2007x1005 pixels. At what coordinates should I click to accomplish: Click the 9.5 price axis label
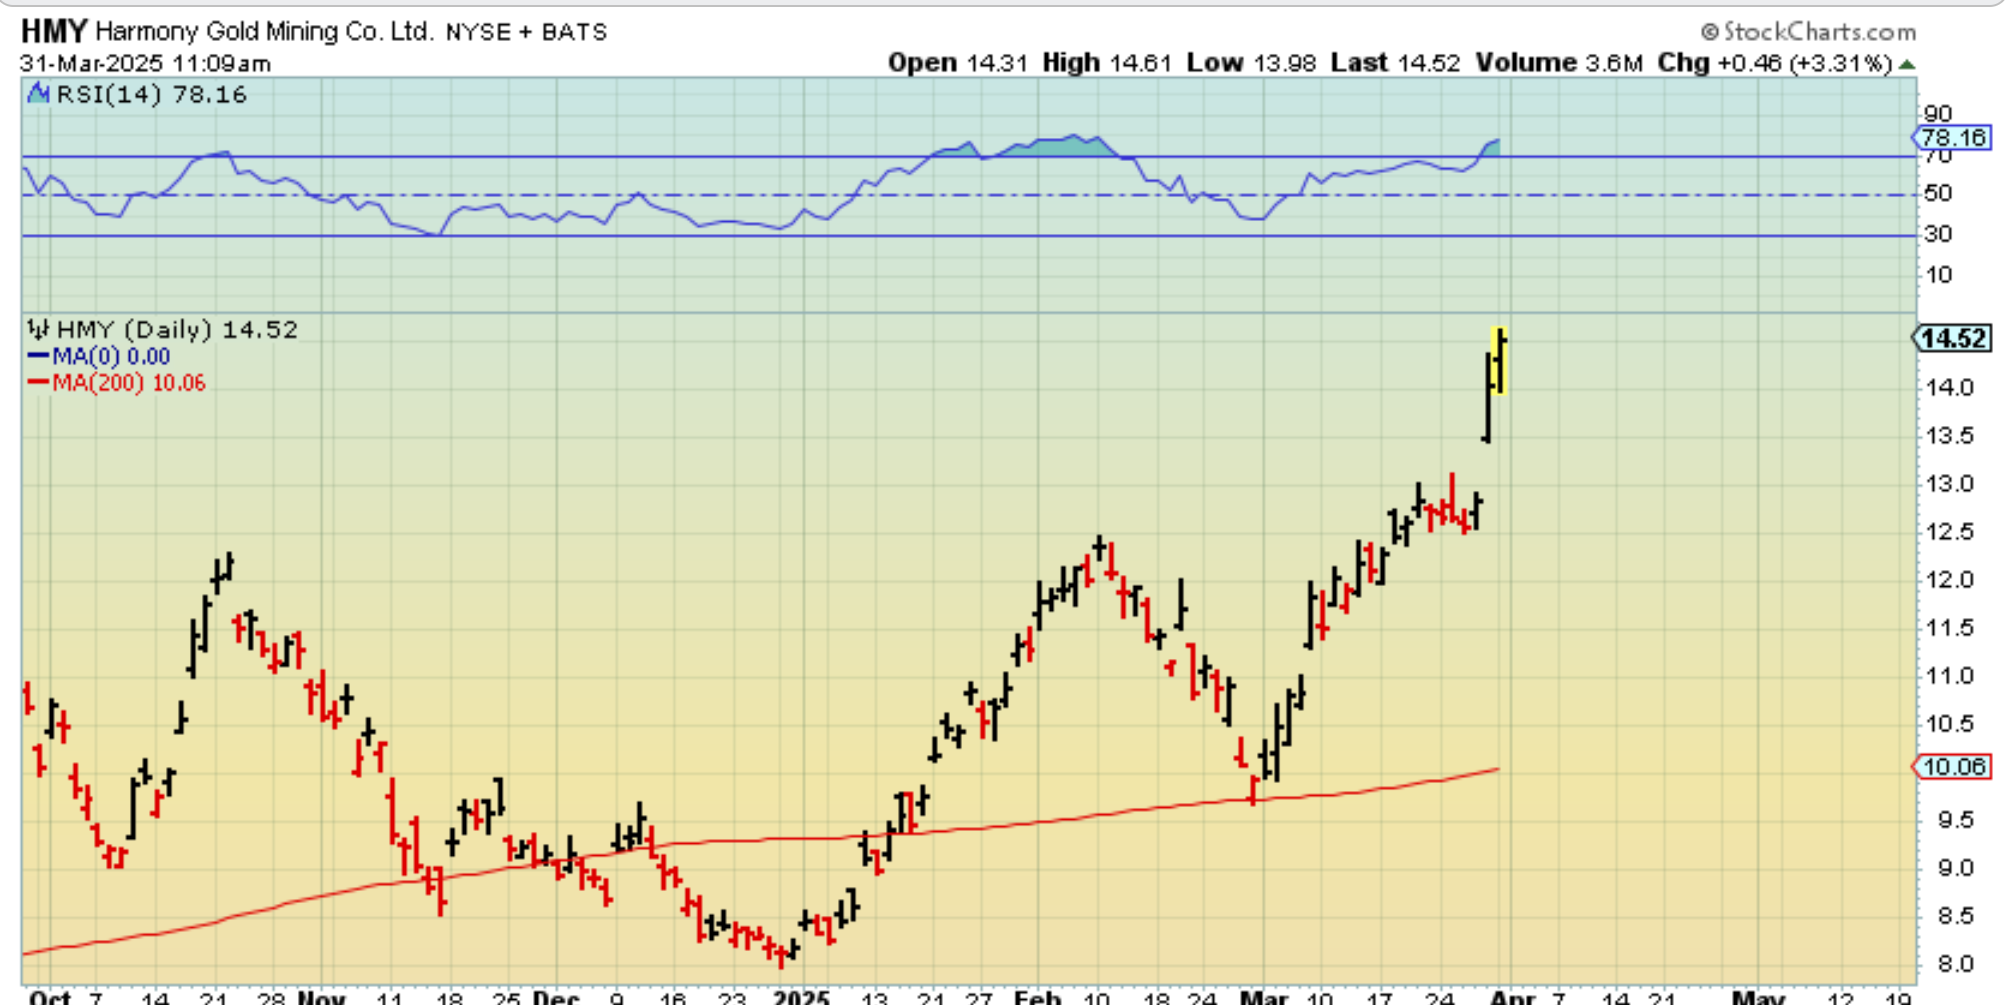pos(1955,820)
